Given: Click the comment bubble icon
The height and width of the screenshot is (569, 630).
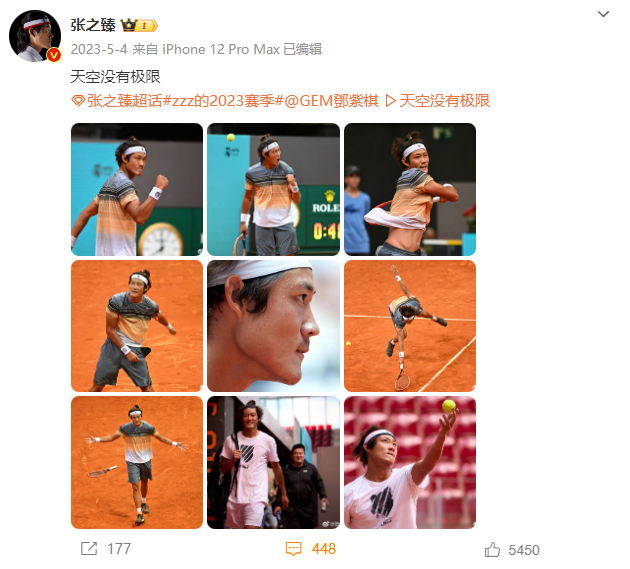Looking at the screenshot, I should pos(293,549).
